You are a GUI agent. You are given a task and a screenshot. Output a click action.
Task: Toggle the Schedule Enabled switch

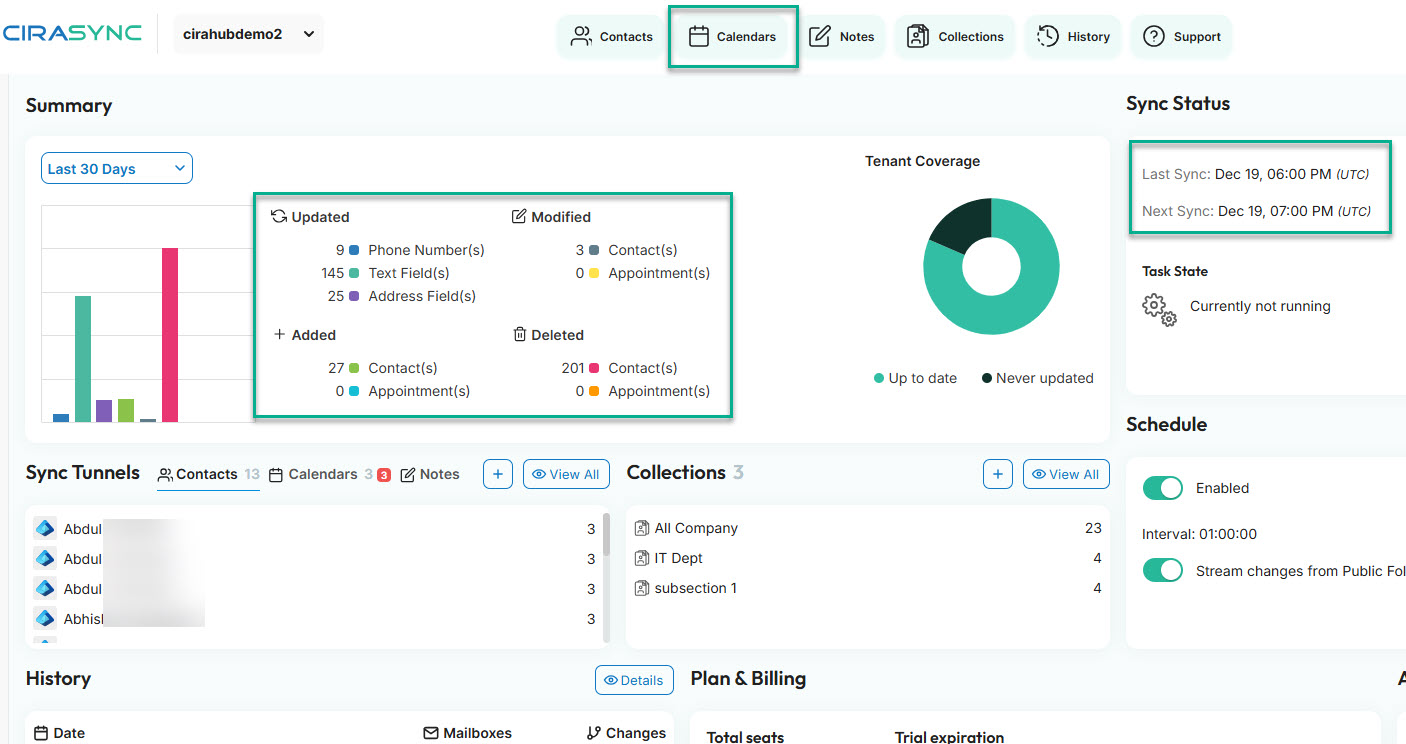1163,488
